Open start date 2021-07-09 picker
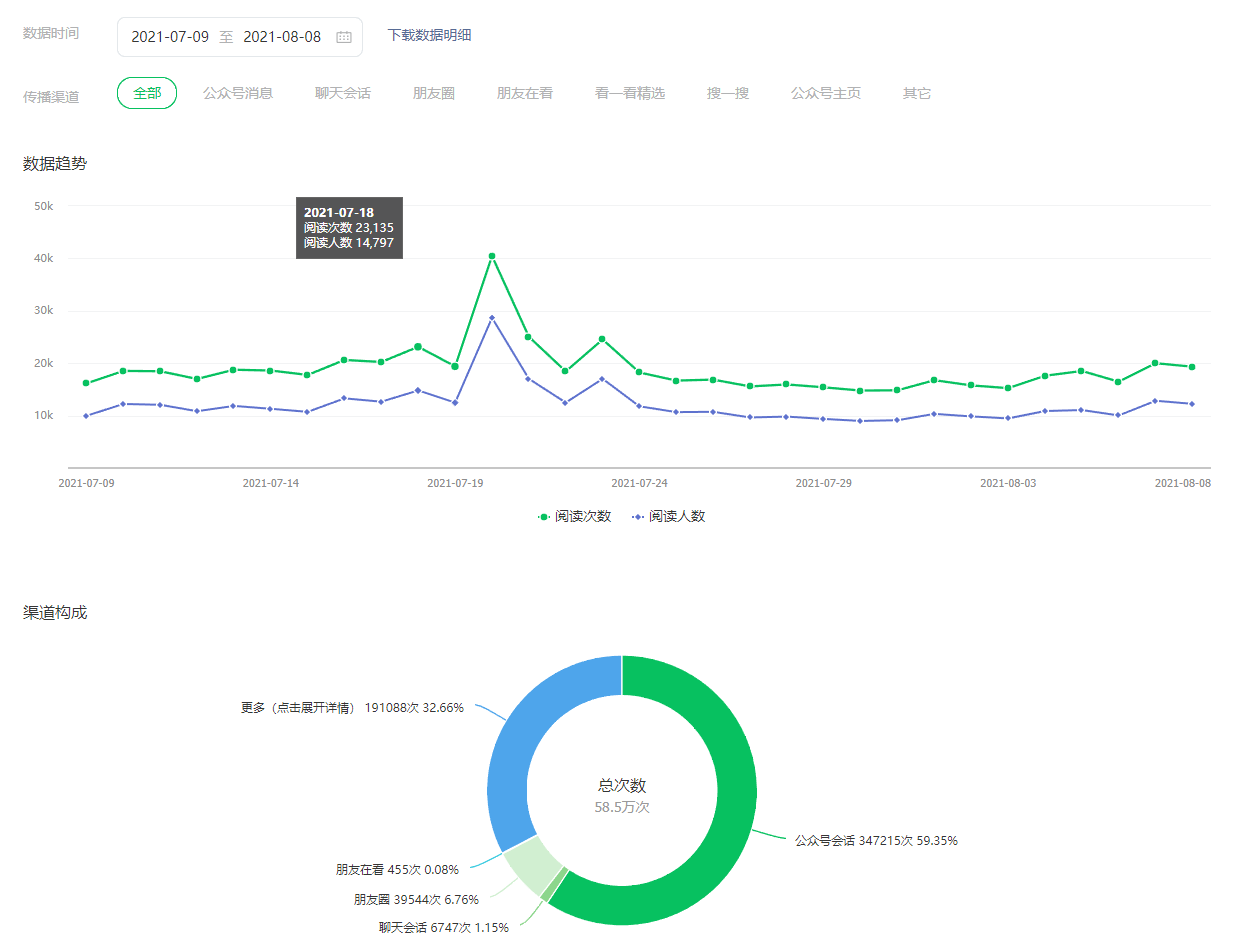The width and height of the screenshot is (1237, 933). 170,37
